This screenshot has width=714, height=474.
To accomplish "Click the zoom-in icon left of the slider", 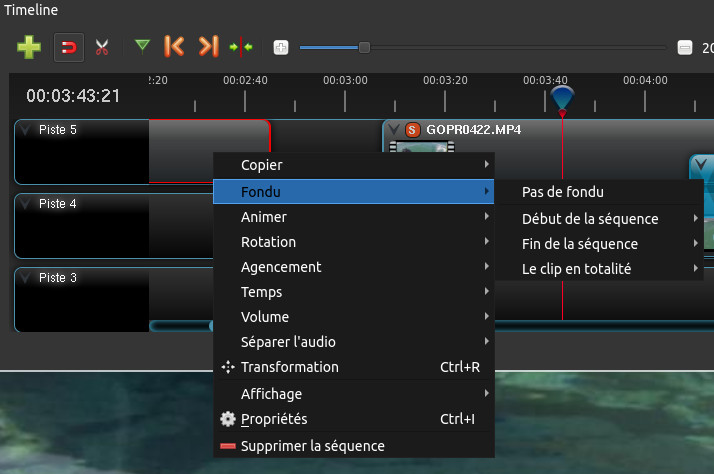I will click(281, 47).
